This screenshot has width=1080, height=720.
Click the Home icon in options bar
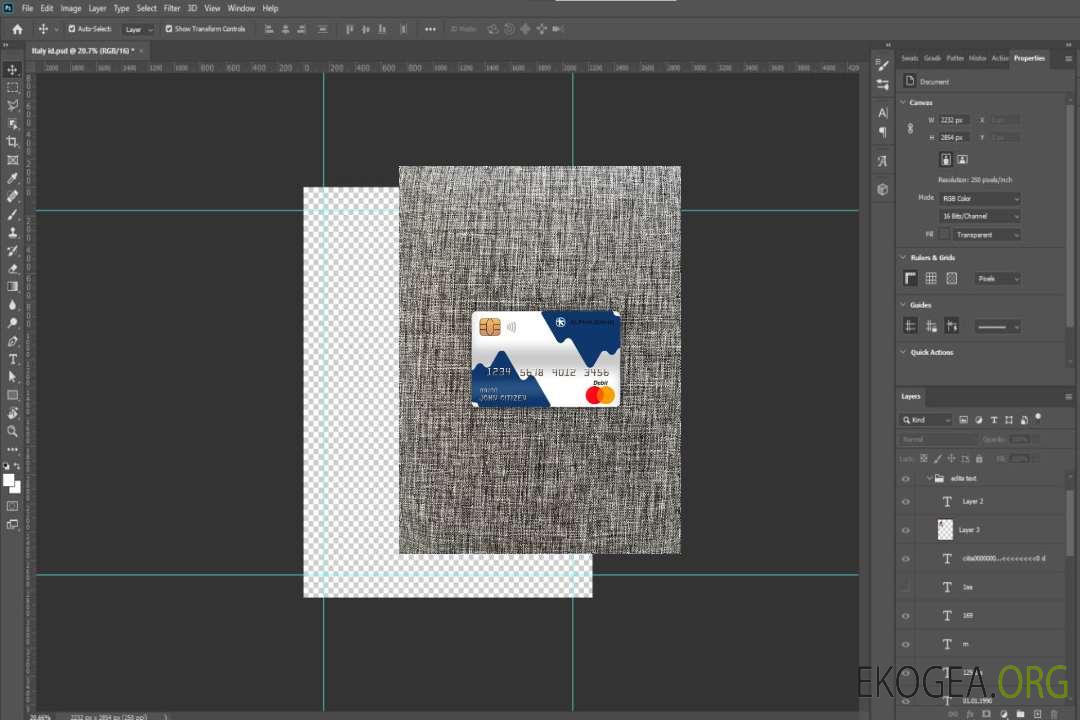click(17, 29)
